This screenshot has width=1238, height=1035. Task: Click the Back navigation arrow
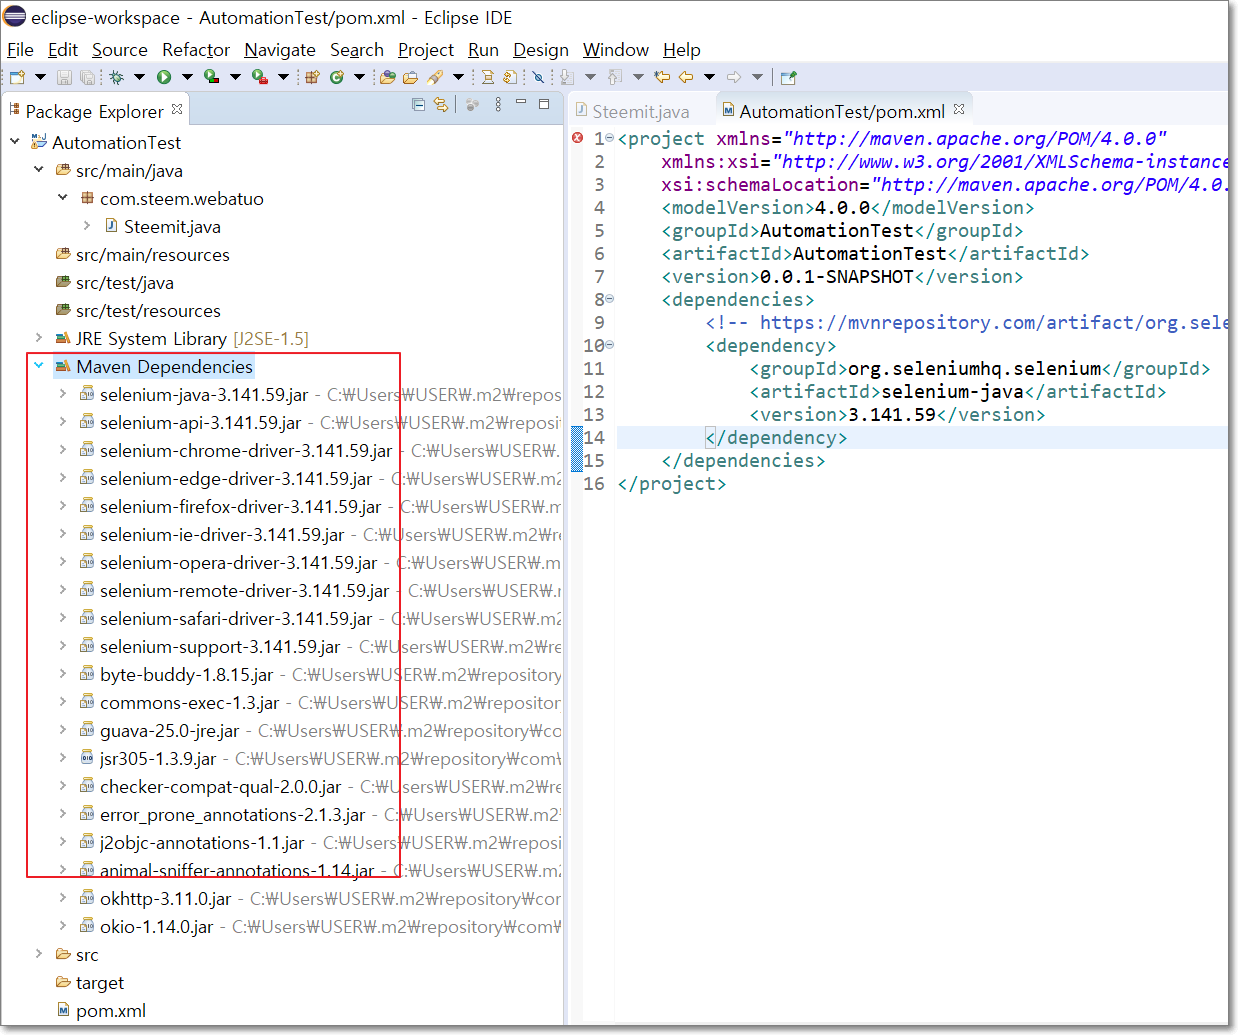(x=686, y=77)
